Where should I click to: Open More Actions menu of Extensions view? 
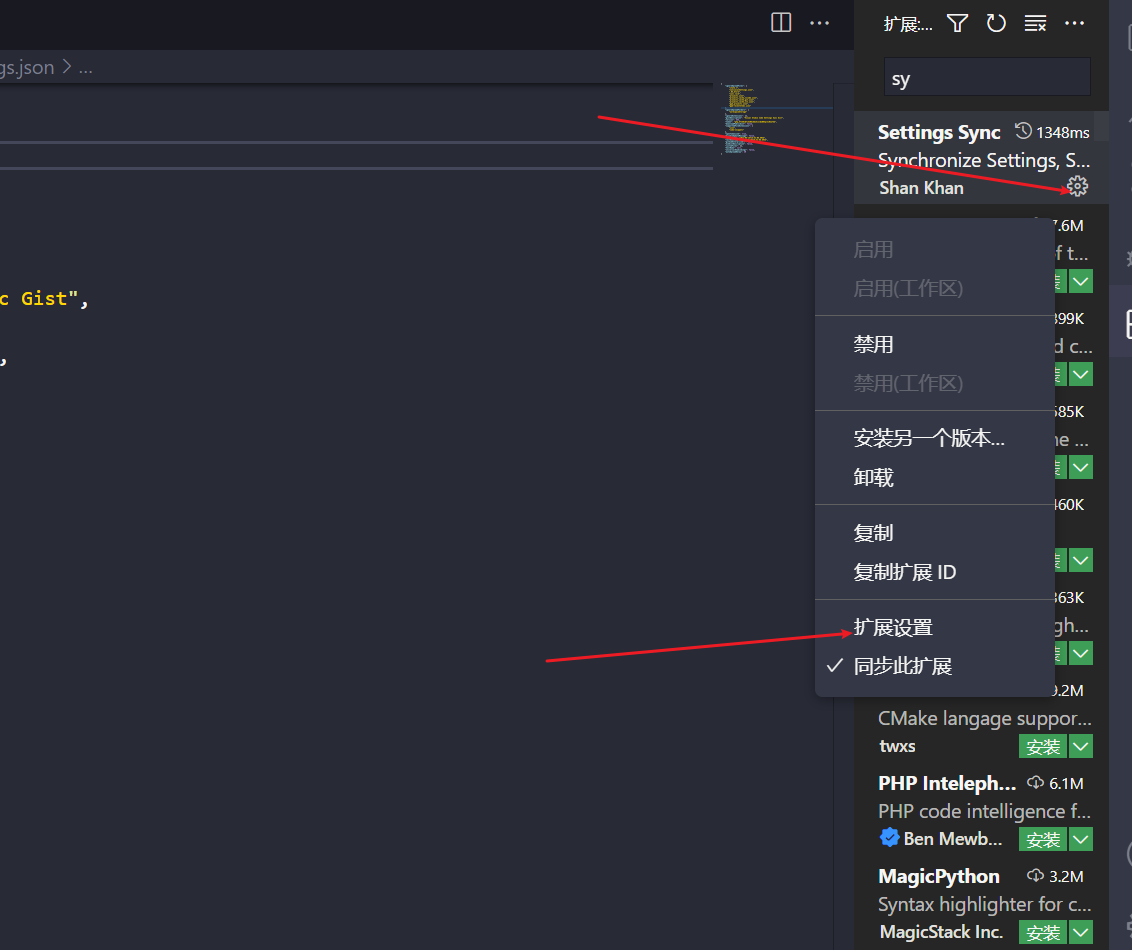point(1074,22)
